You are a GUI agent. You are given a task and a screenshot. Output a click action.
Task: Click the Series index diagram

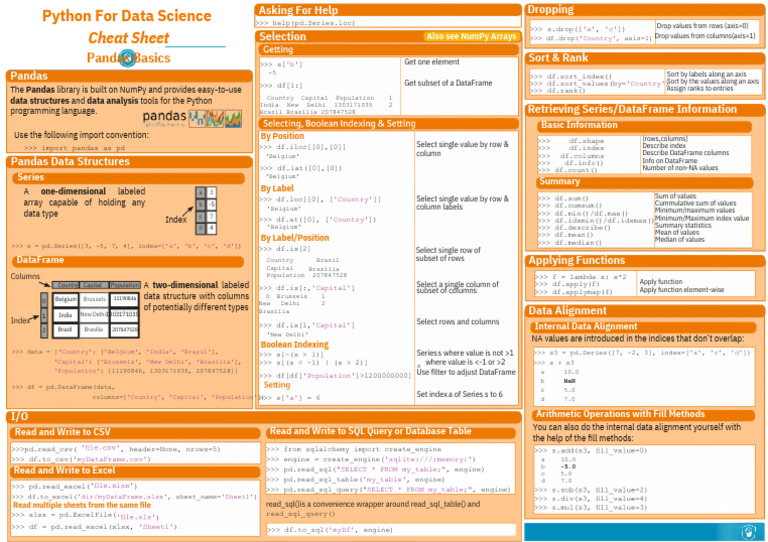206,211
